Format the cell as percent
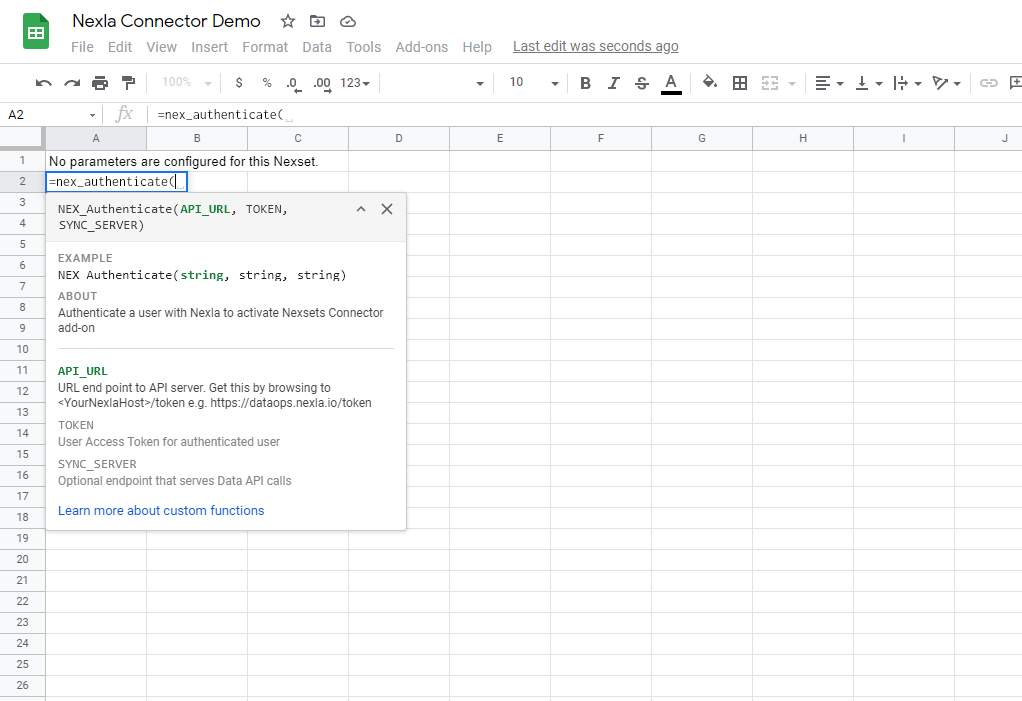The width and height of the screenshot is (1022, 701). (267, 83)
